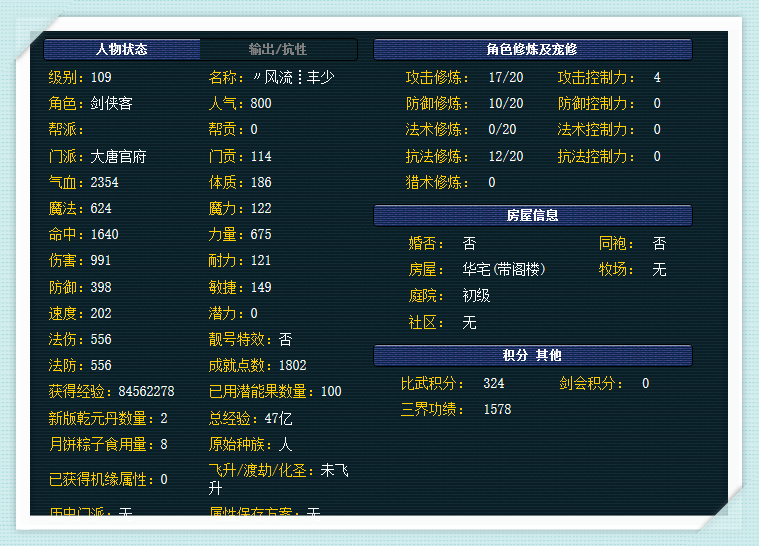Screen dimensions: 759x546
Task: Click the 同袍 value 否
Action: click(x=659, y=243)
